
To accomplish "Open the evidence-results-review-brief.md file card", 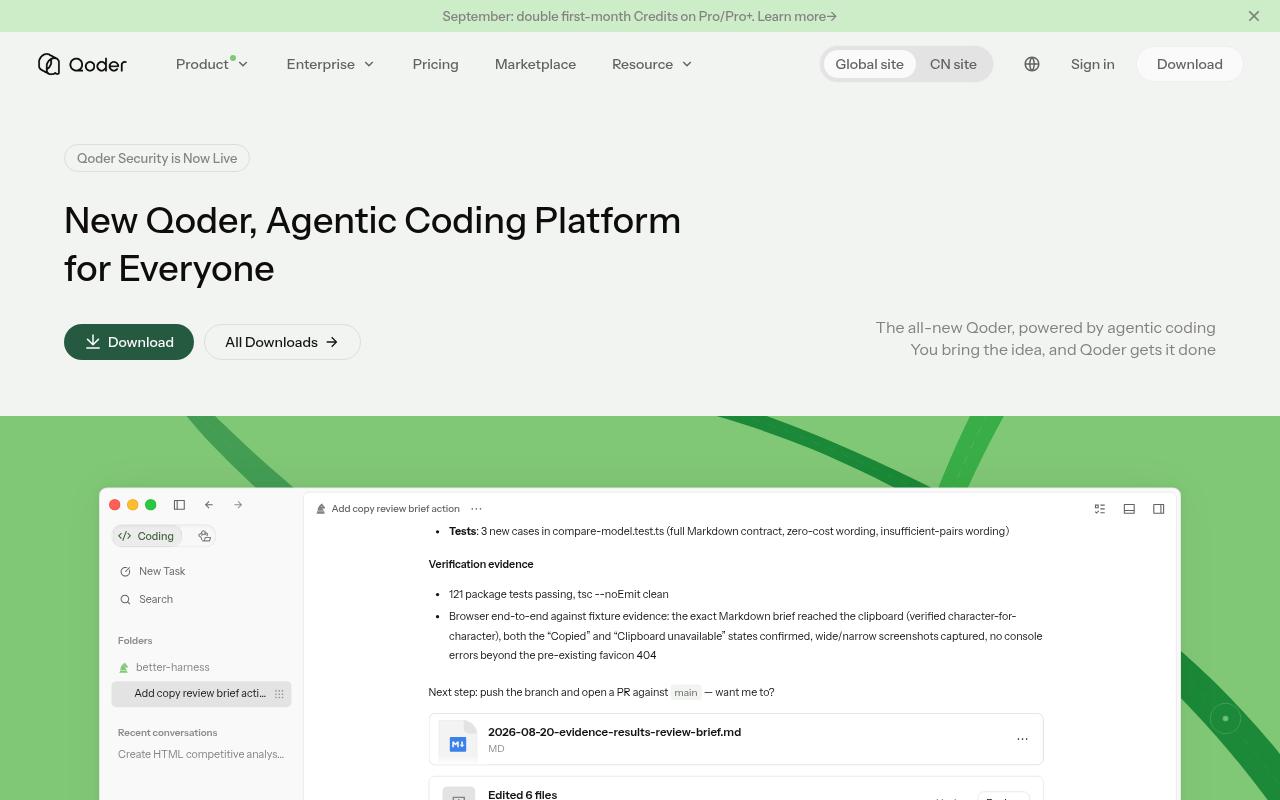I will click(x=736, y=739).
